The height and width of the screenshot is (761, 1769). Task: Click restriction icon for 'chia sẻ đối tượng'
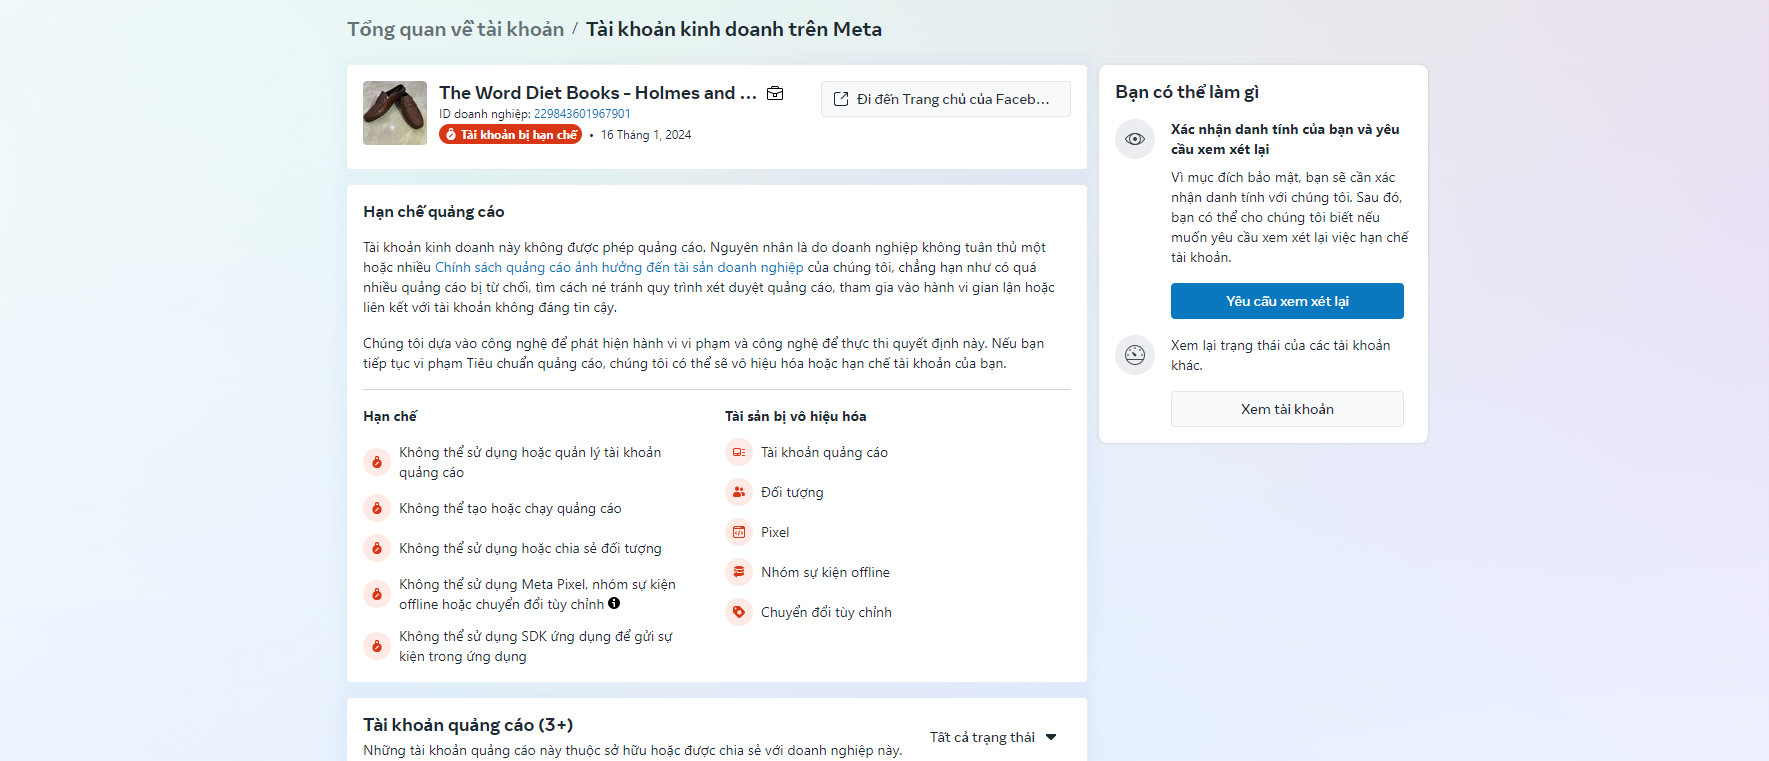tap(377, 548)
